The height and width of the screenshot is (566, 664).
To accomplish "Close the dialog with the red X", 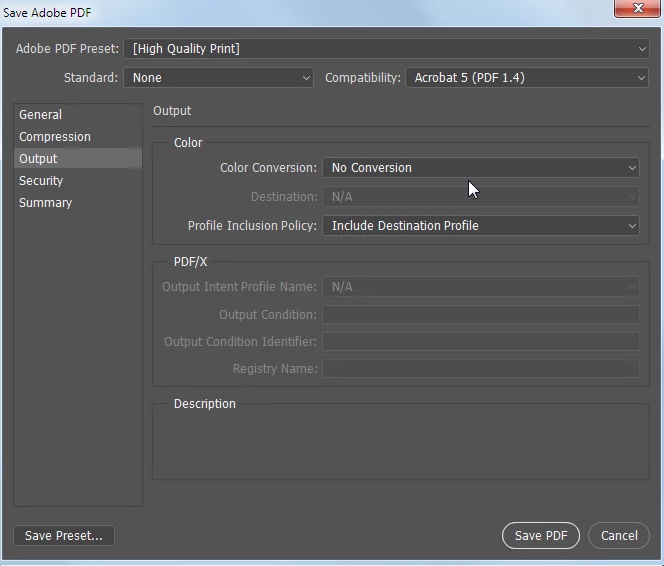I will (x=637, y=8).
